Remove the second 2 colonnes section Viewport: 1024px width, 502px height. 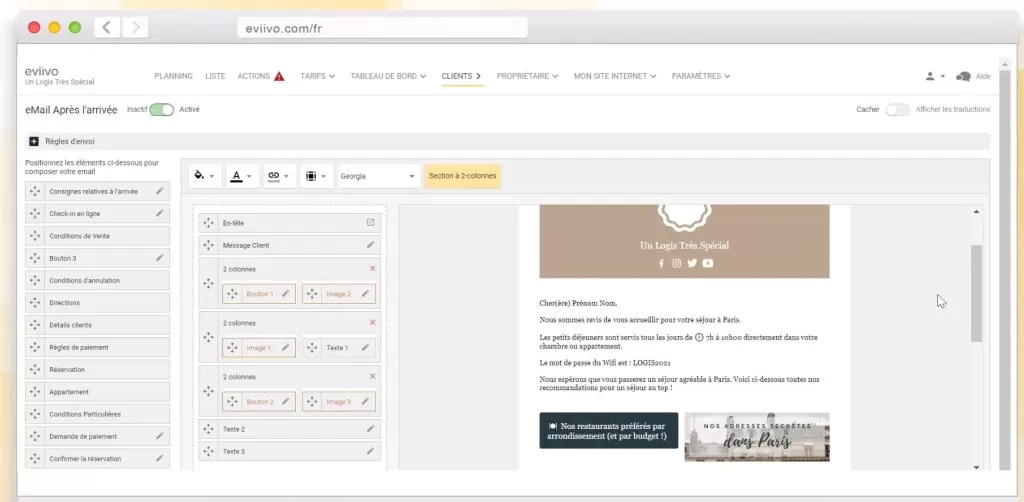[372, 322]
